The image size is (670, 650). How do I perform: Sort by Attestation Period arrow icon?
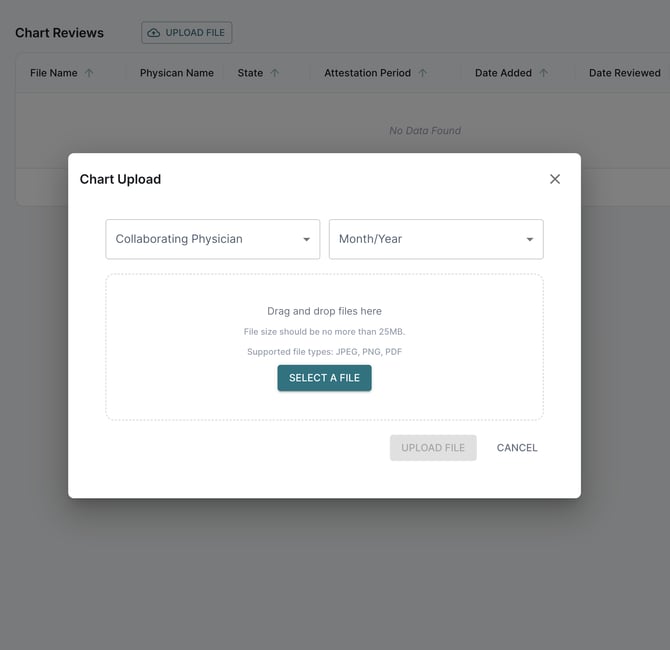[423, 73]
